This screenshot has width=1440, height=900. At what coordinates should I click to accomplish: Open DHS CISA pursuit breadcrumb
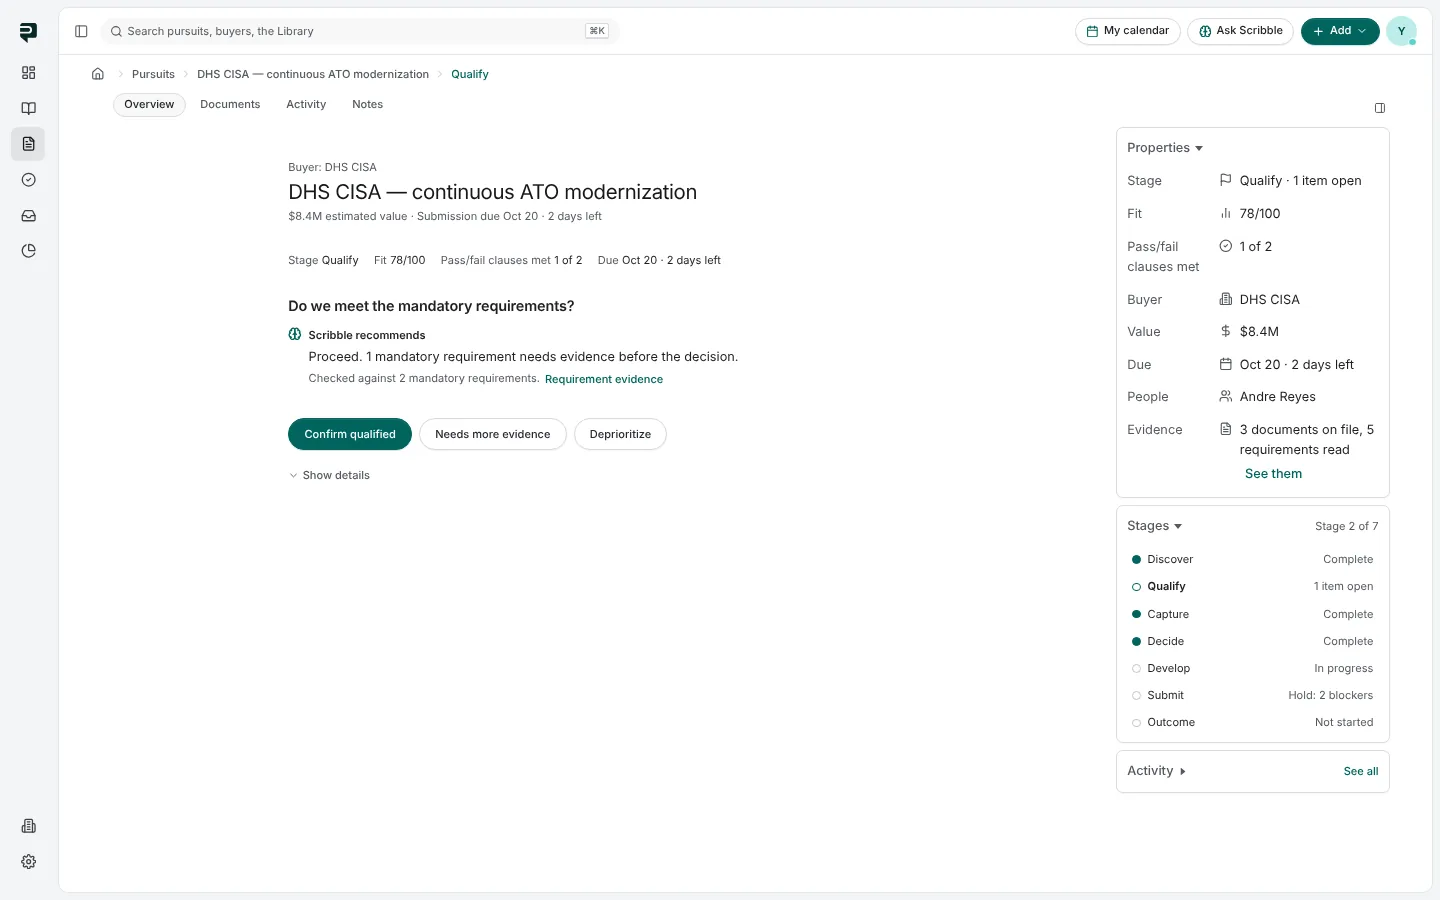tap(313, 74)
